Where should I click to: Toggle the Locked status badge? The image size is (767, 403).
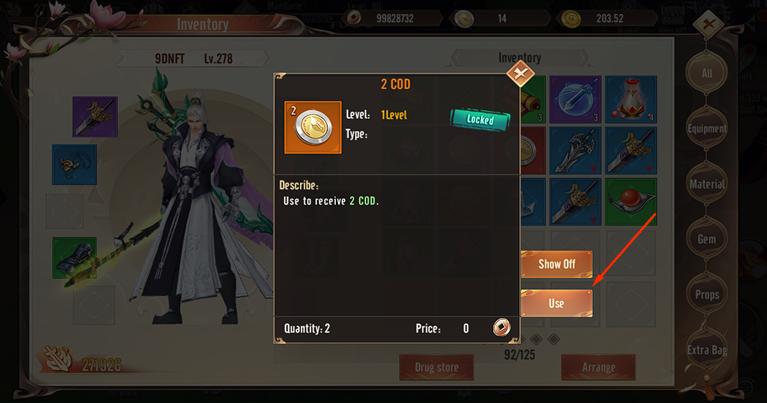coord(480,120)
